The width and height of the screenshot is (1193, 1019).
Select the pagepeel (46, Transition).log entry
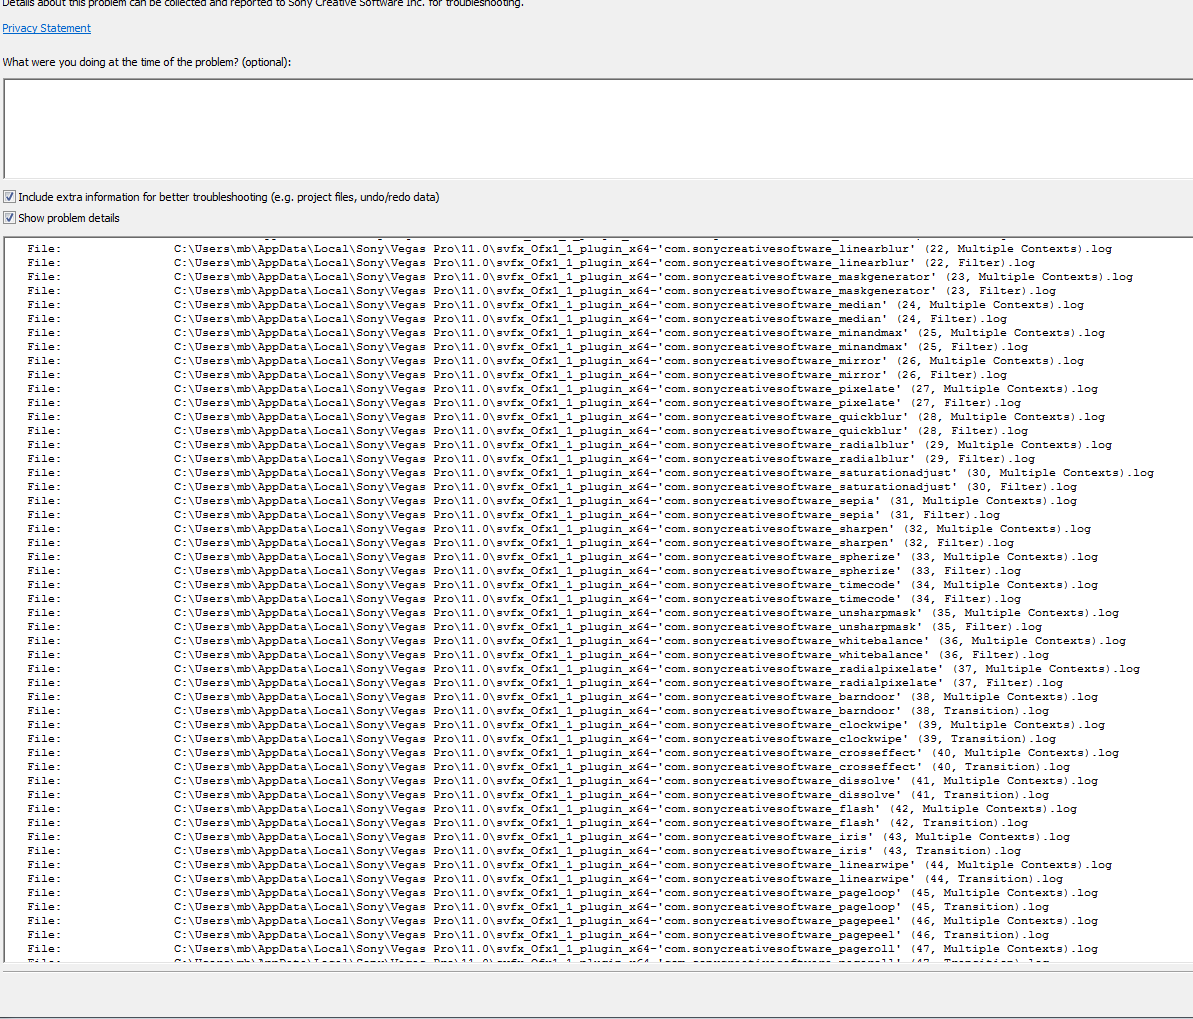click(538, 935)
